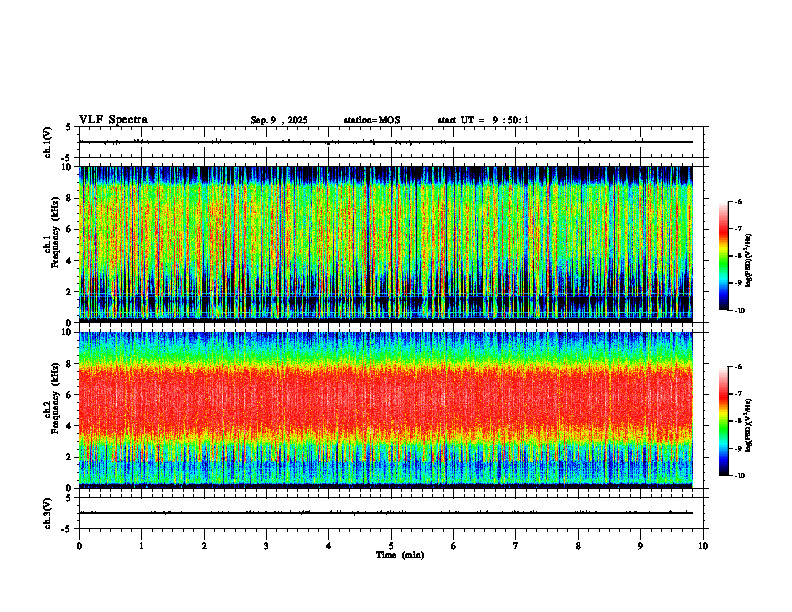
Task: Click the "-6" tick of ch.1 colorbar
Action: (738, 201)
